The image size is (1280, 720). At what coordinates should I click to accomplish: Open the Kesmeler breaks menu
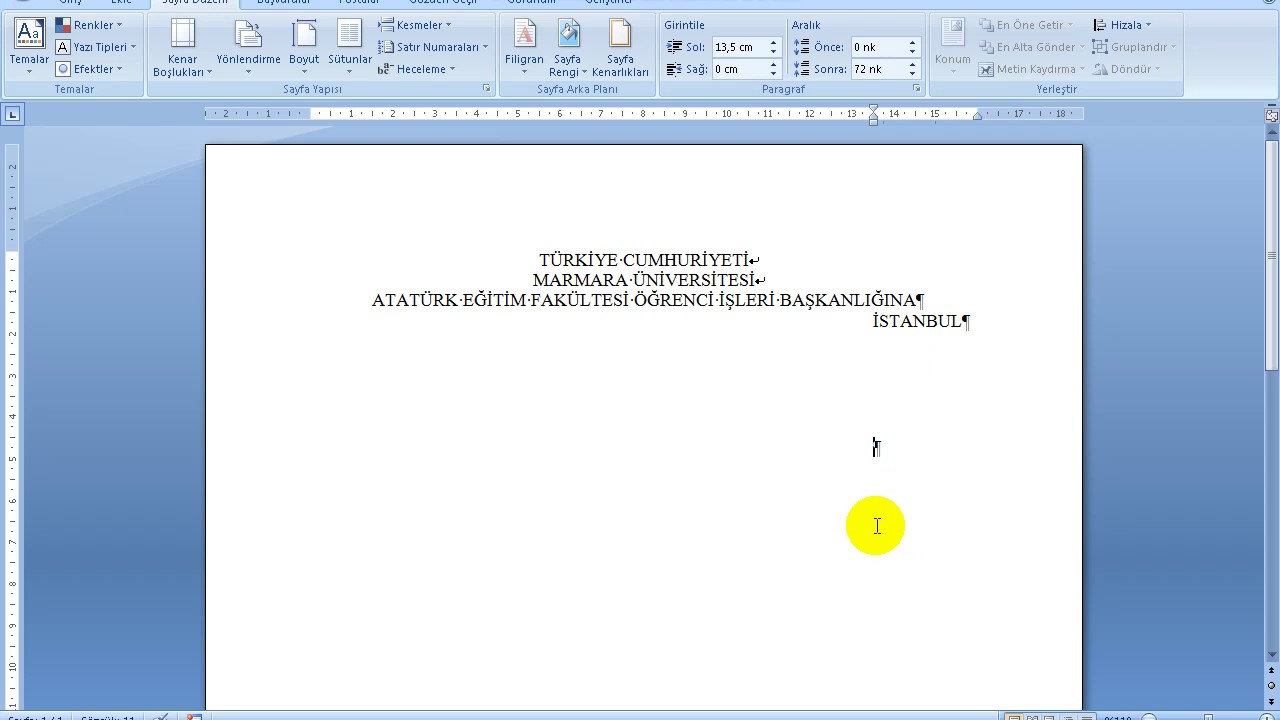pos(415,25)
